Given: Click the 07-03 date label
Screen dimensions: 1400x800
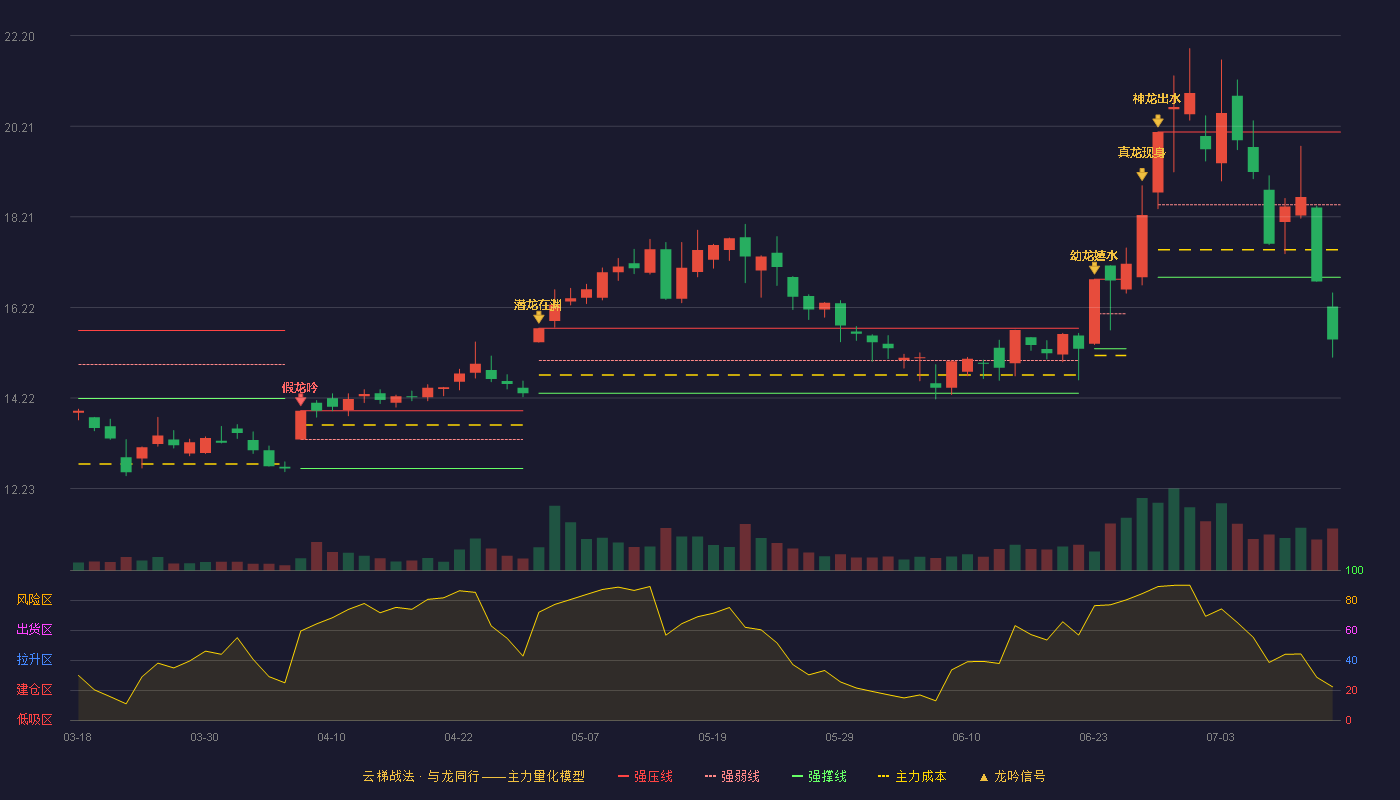Looking at the screenshot, I should coord(1220,737).
